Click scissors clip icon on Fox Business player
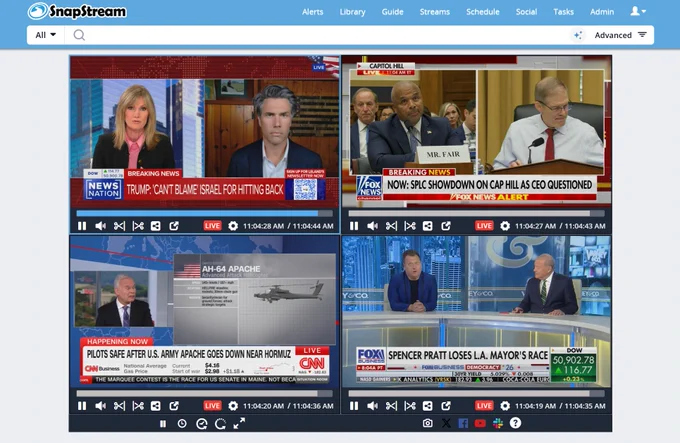Screen dimensions: 680x443 [x=391, y=406]
